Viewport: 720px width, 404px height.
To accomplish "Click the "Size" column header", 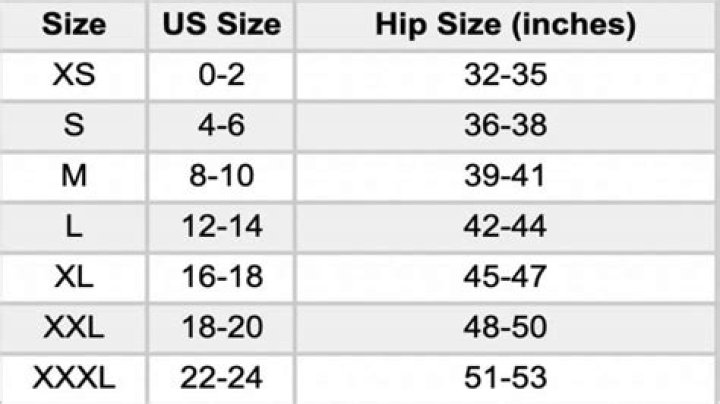I will pyautogui.click(x=73, y=25).
